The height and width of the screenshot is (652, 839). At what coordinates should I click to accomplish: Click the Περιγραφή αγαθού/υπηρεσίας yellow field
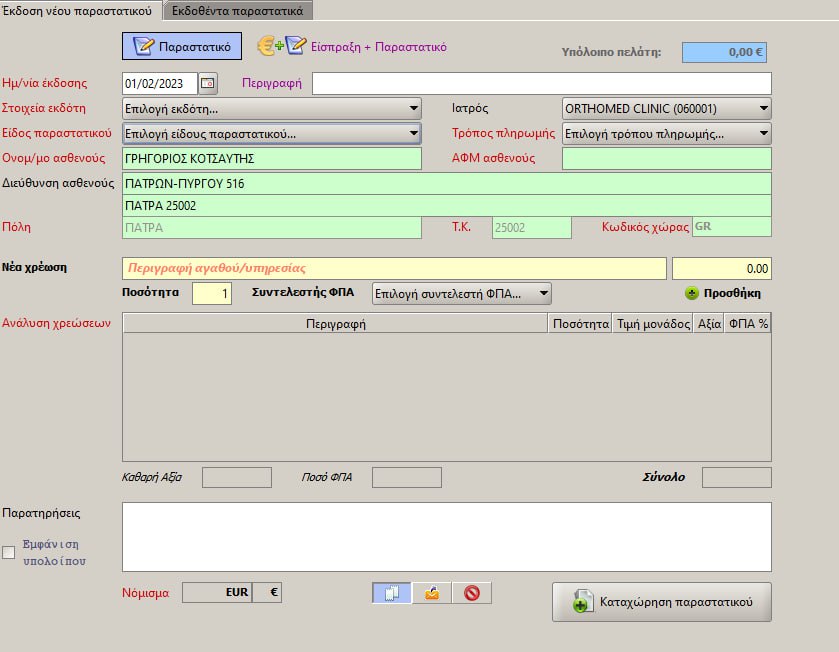coord(394,268)
